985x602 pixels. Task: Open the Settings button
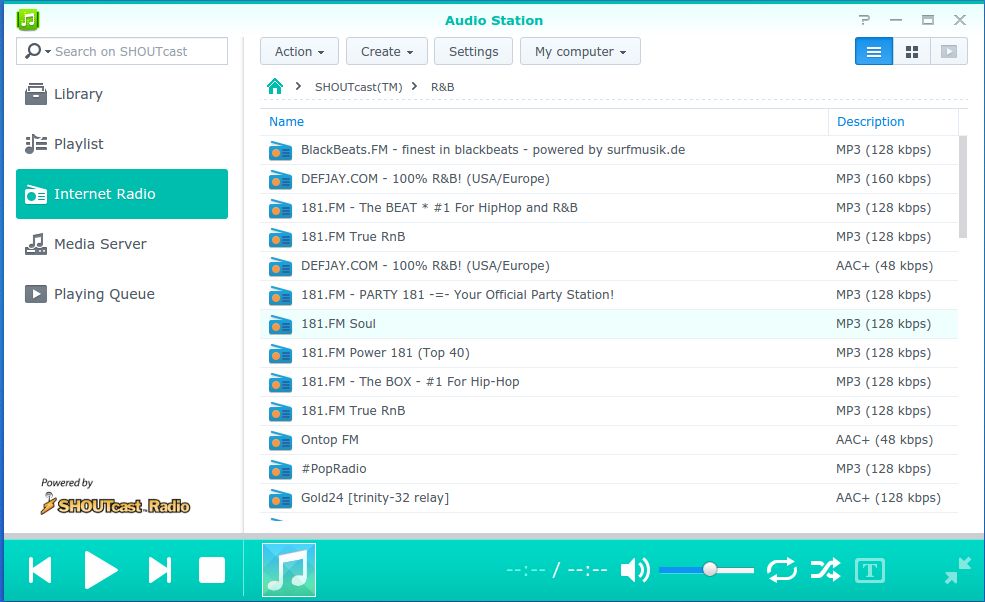tap(474, 52)
